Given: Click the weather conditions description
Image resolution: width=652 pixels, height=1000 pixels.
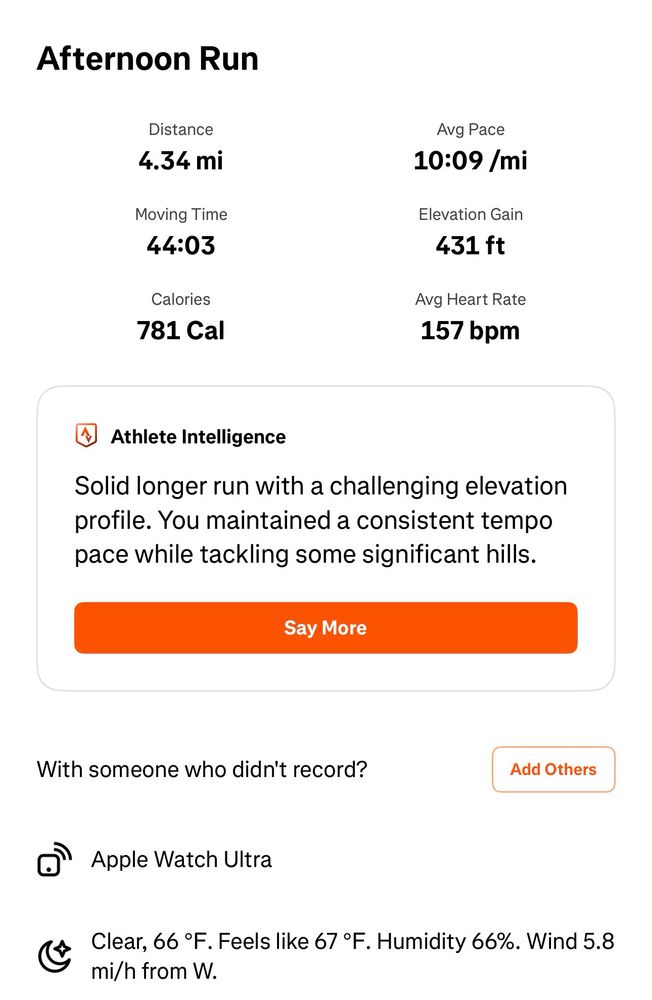Looking at the screenshot, I should 352,955.
